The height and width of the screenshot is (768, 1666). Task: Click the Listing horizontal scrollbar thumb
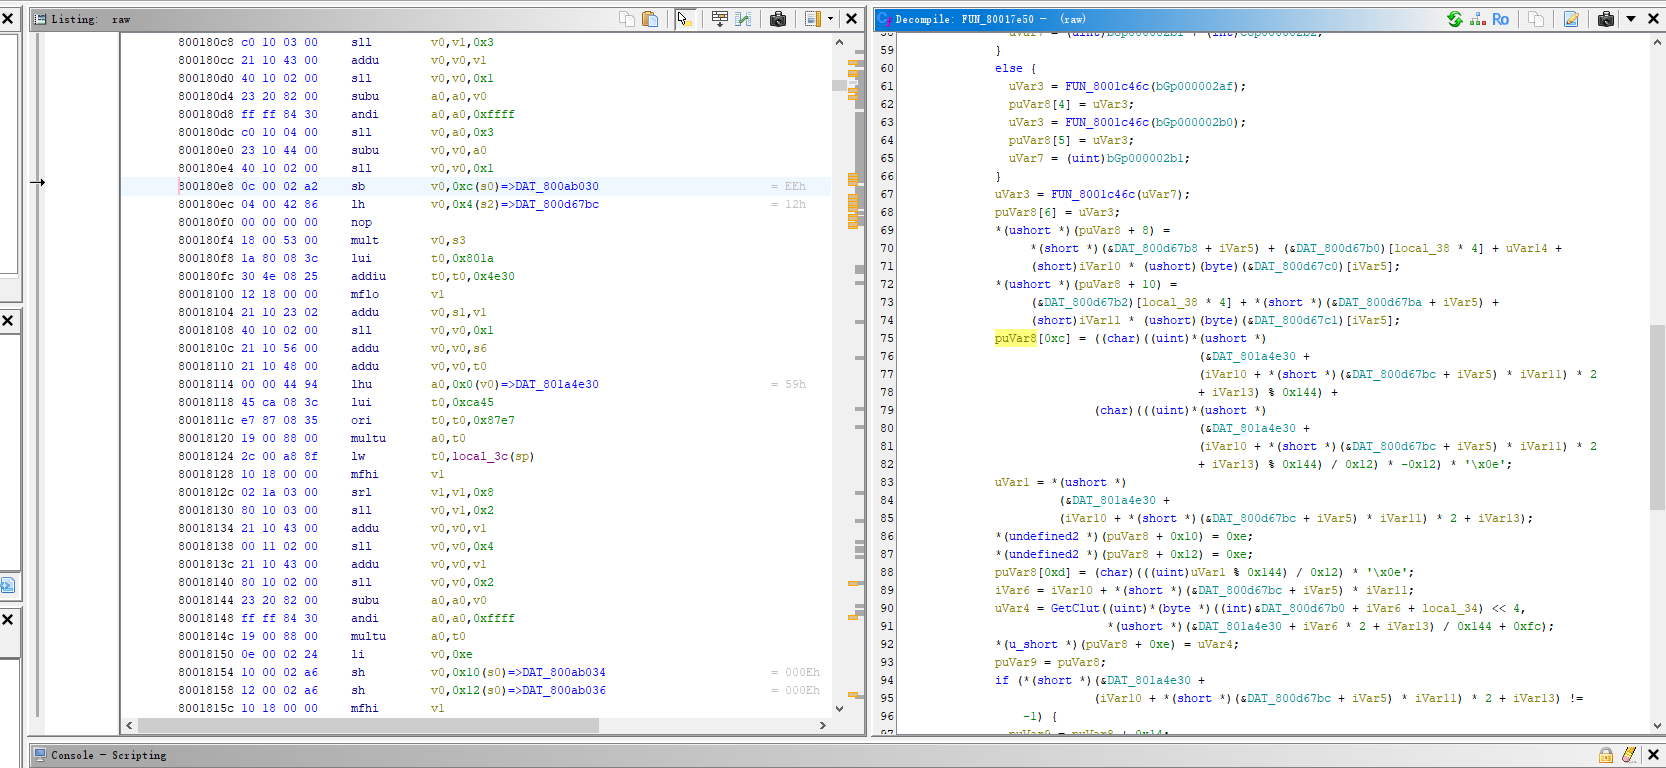pos(368,725)
